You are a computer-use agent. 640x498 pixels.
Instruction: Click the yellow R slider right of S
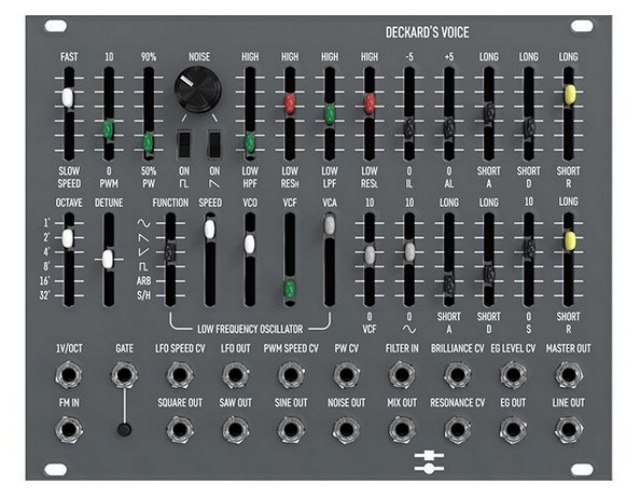[569, 240]
